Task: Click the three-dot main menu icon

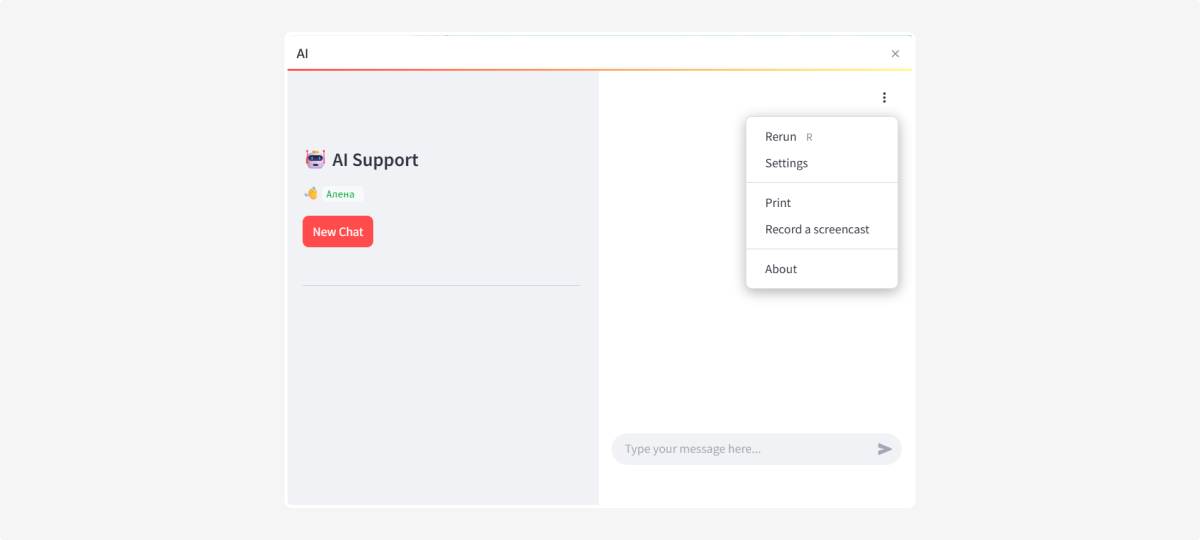Action: (884, 97)
